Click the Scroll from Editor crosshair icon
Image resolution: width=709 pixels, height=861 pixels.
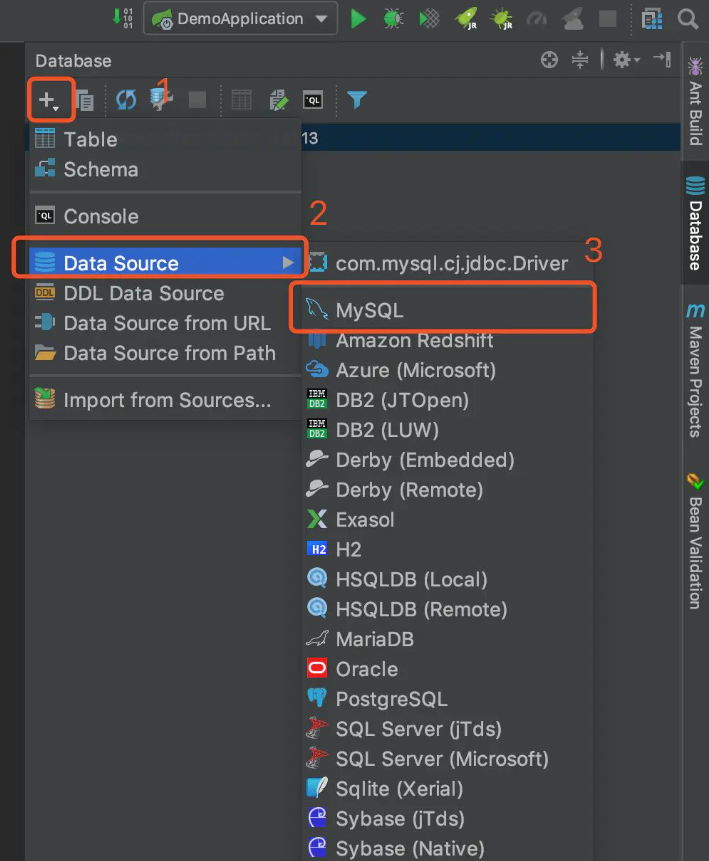point(549,59)
